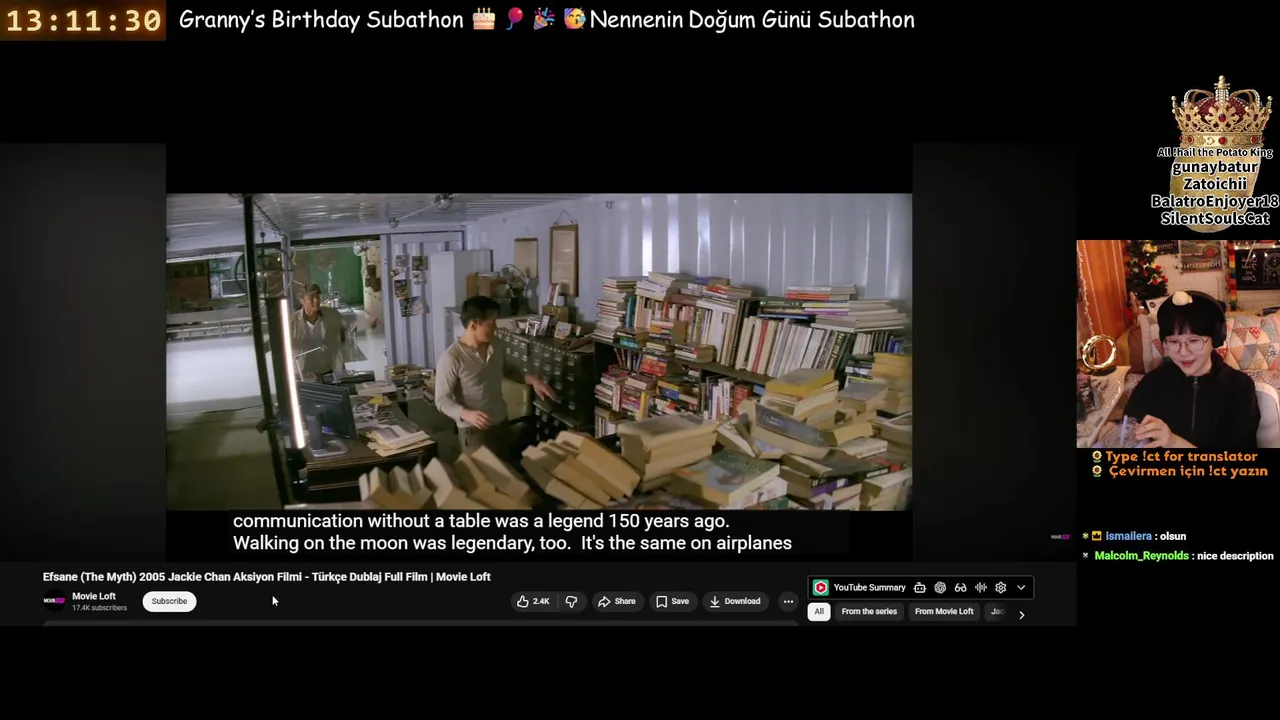This screenshot has height=720, width=1280.
Task: Open the three-dot more actions menu
Action: click(x=788, y=601)
